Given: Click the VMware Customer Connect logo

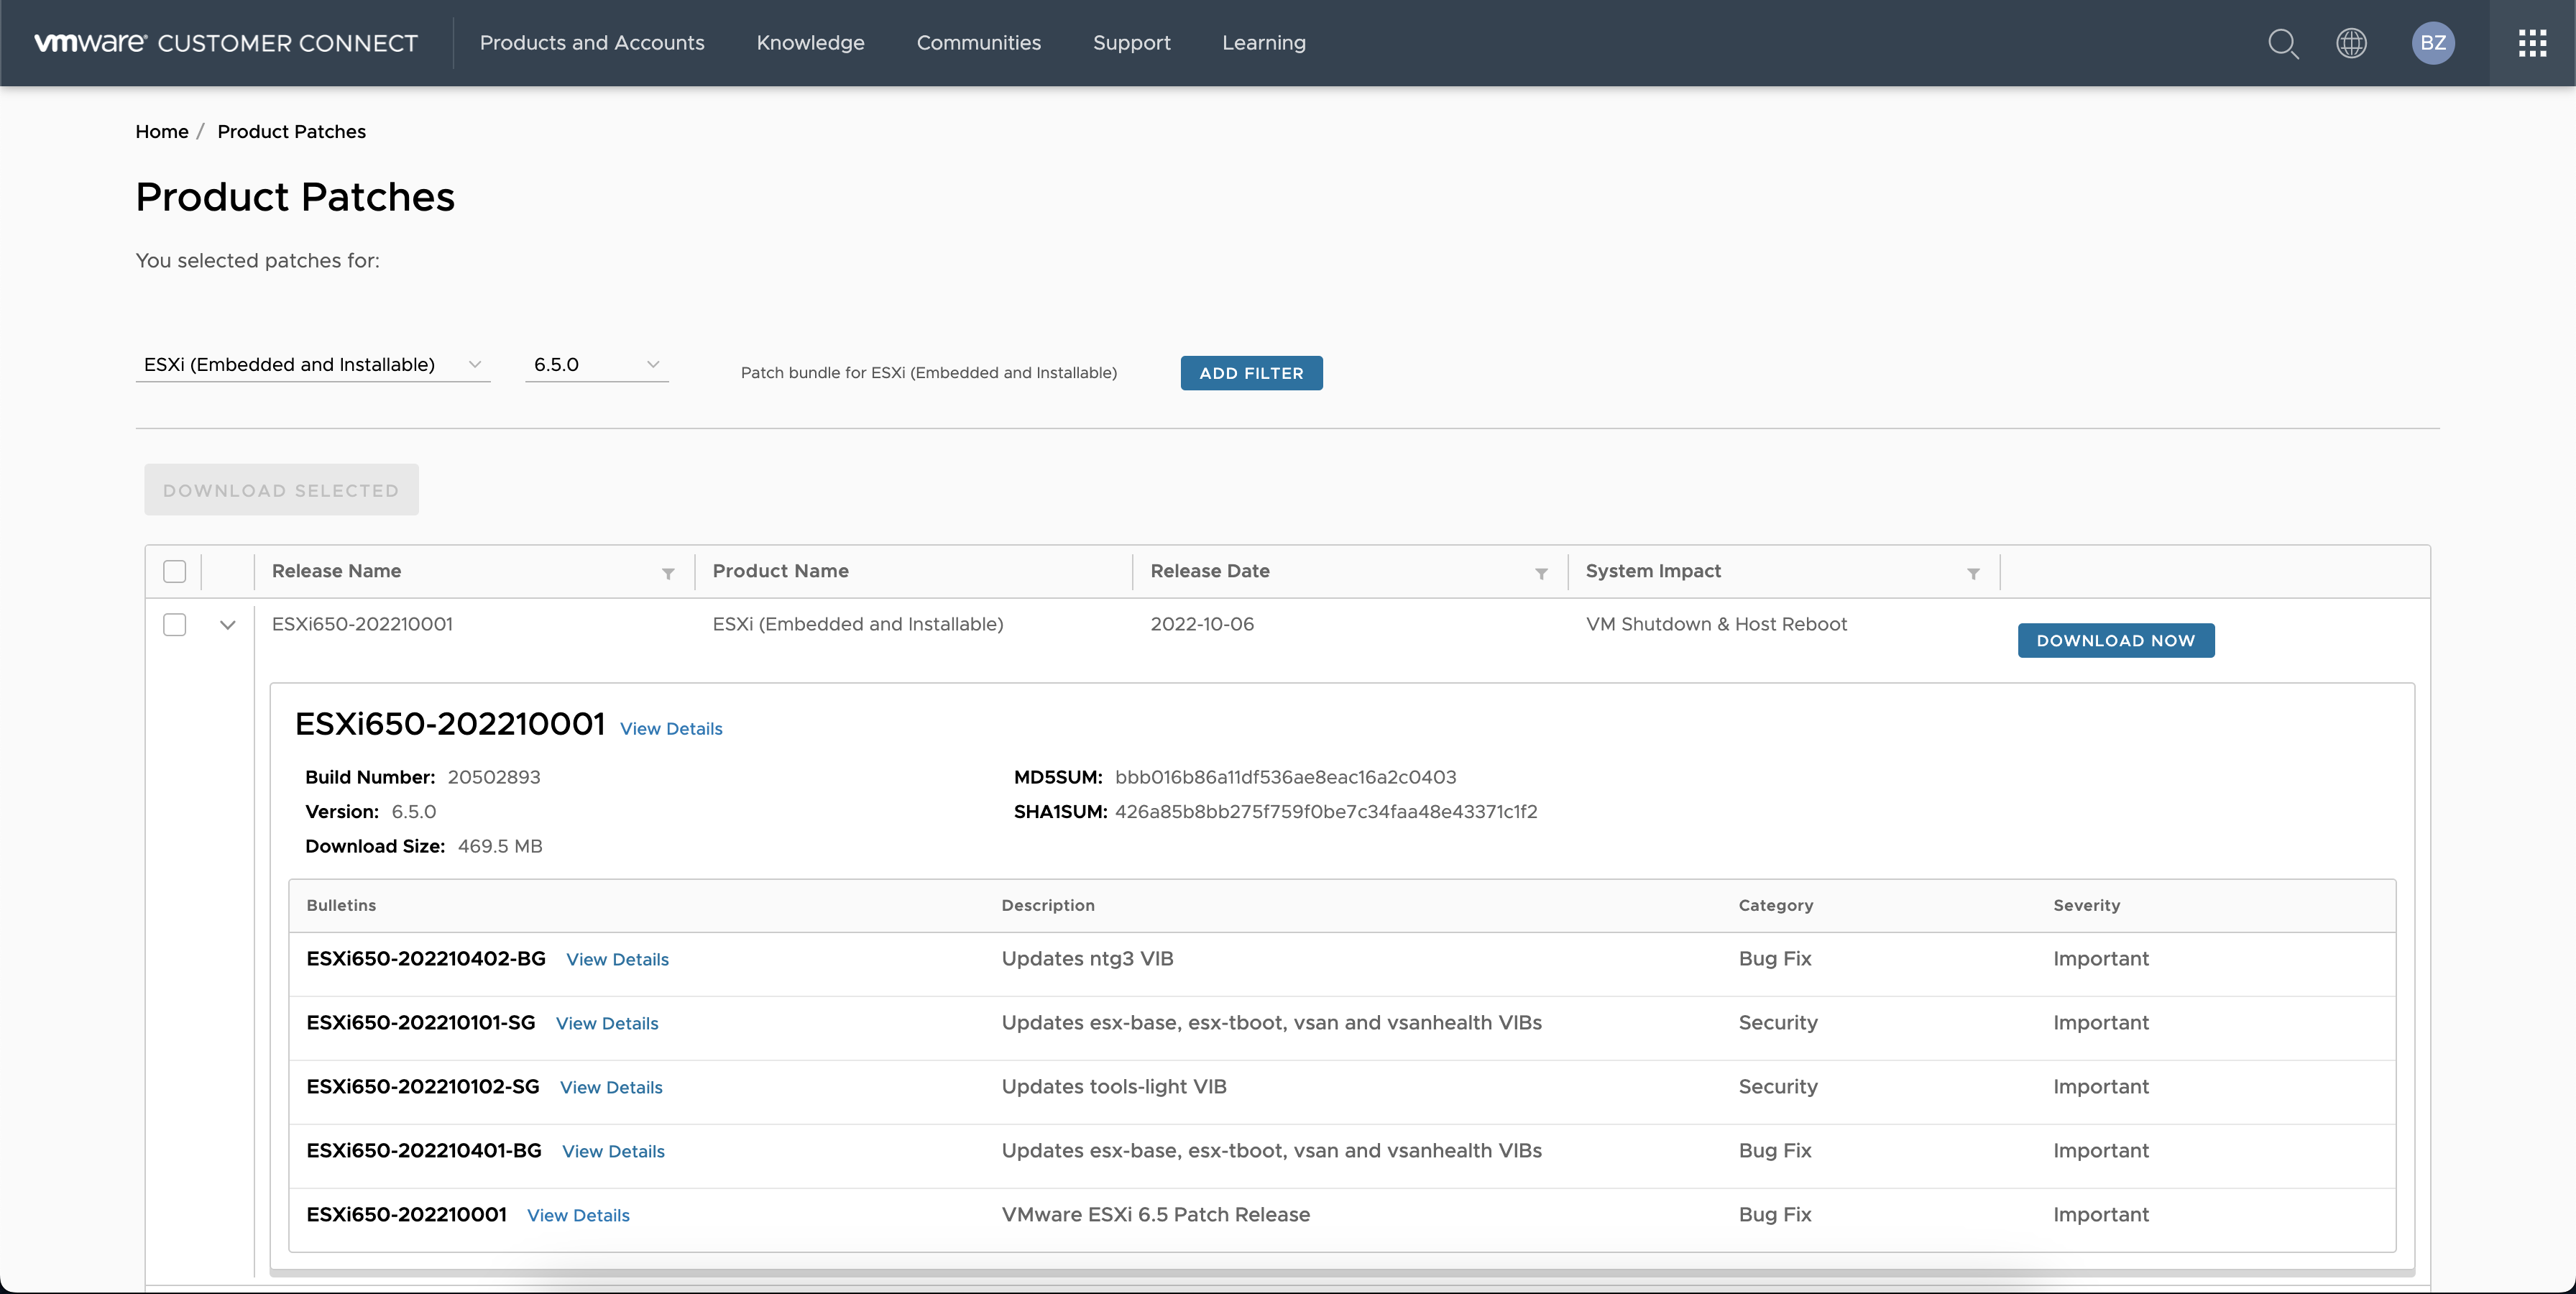Looking at the screenshot, I should tap(226, 43).
